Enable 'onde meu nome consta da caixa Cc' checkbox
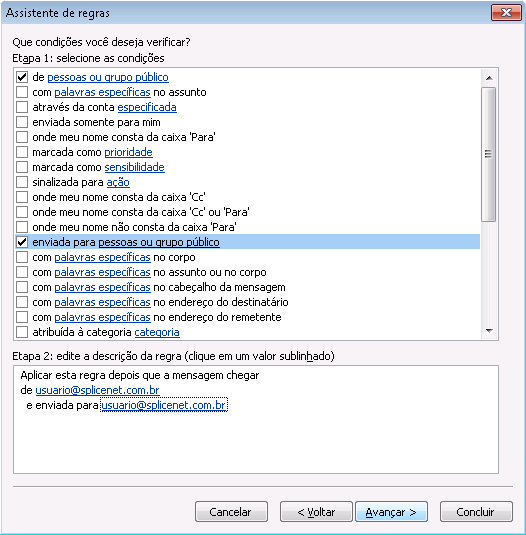 click(x=22, y=197)
